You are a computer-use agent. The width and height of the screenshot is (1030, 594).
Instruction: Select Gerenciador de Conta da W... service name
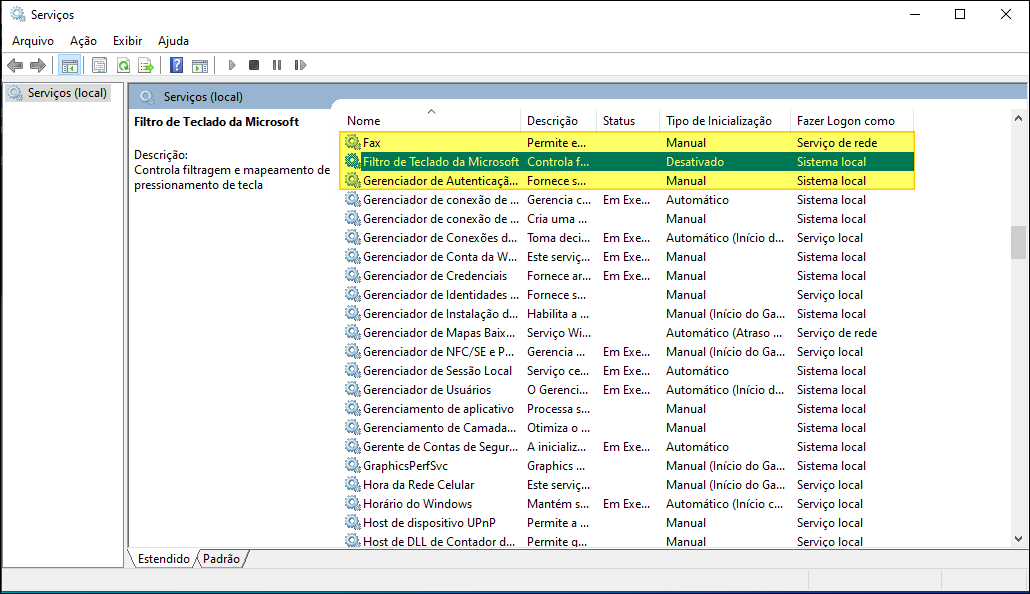pyautogui.click(x=440, y=257)
